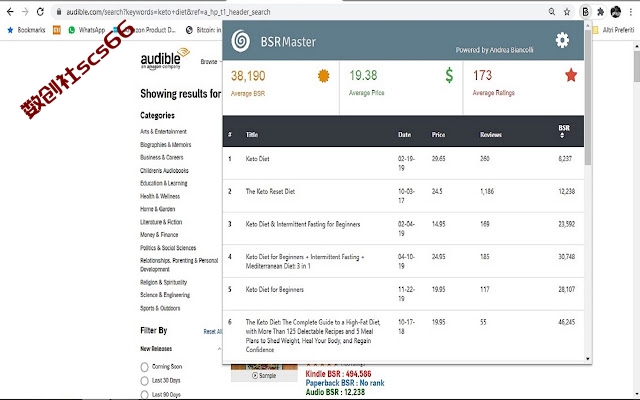
Task: Go forward with the browser forward arrow
Action: pos(25,12)
